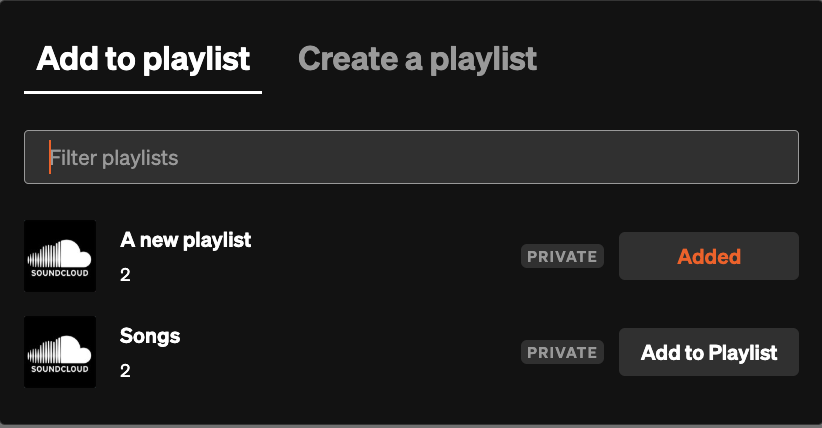Switch to the Create a playlist tab
The width and height of the screenshot is (822, 428).
417,59
